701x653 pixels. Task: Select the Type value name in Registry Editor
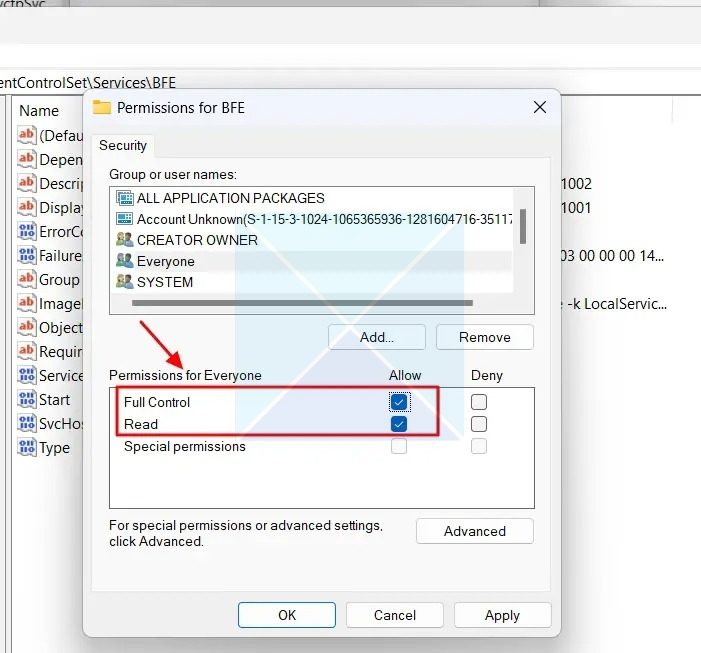coord(55,447)
